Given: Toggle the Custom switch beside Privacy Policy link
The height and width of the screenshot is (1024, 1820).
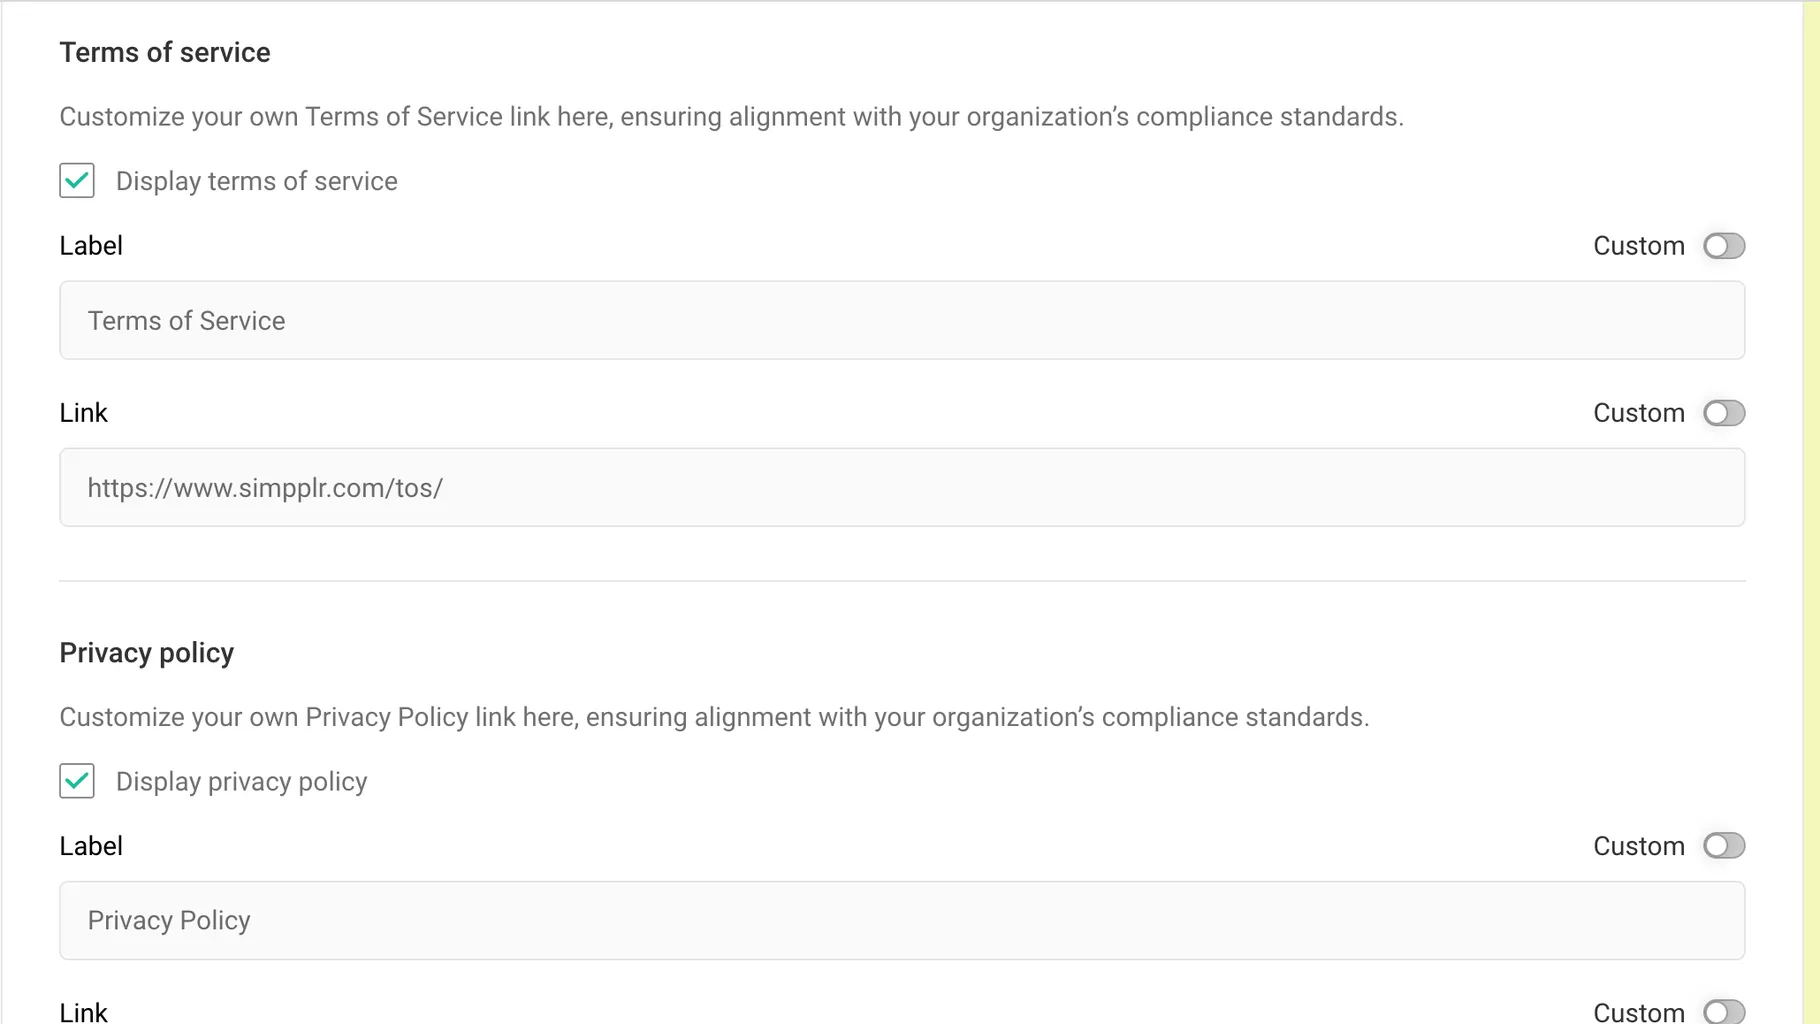Looking at the screenshot, I should click(x=1724, y=1010).
